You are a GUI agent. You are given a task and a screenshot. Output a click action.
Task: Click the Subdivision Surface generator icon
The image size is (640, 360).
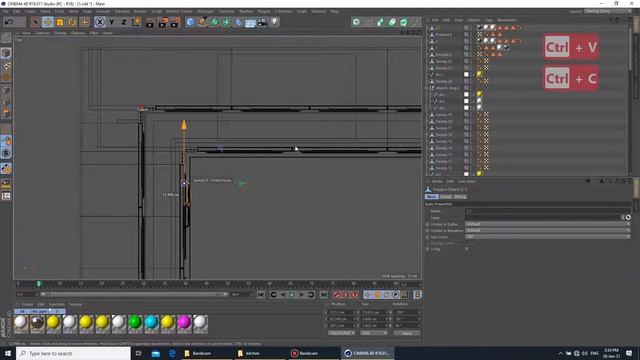click(214, 22)
